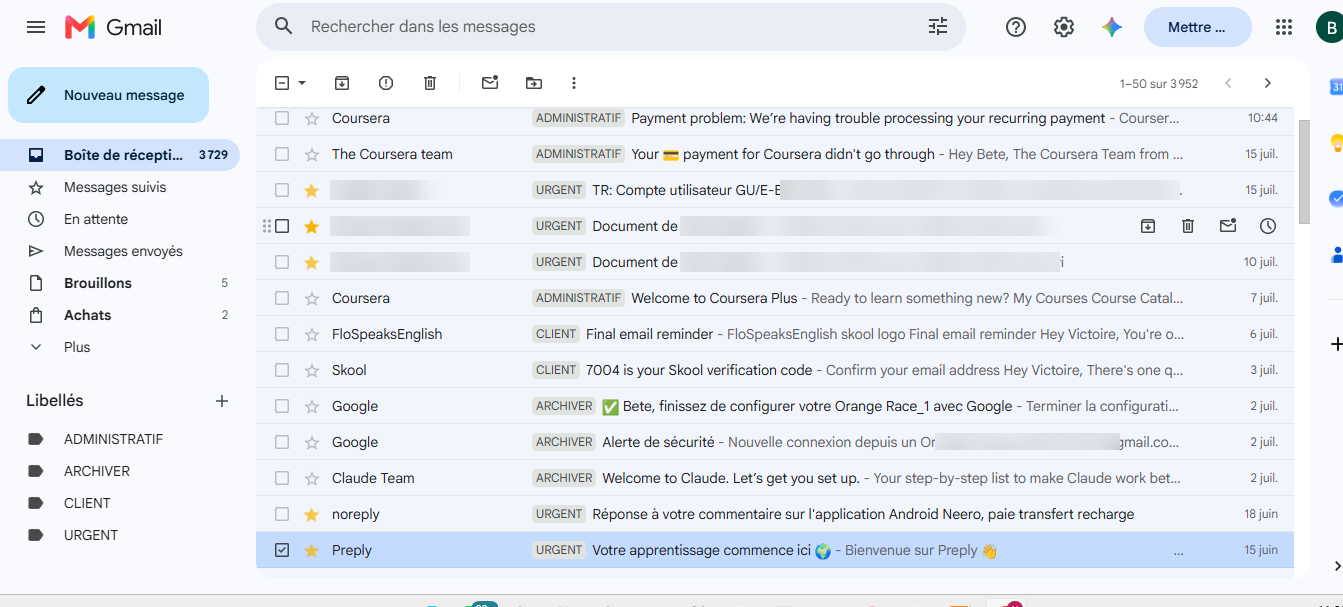Open the toolbar three-dot more menu

tap(574, 83)
